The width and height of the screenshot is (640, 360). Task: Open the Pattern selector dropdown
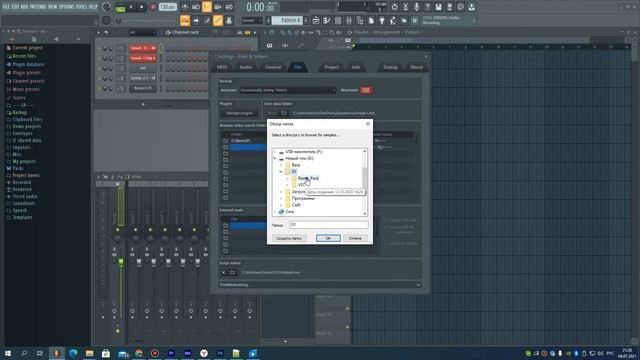click(288, 20)
